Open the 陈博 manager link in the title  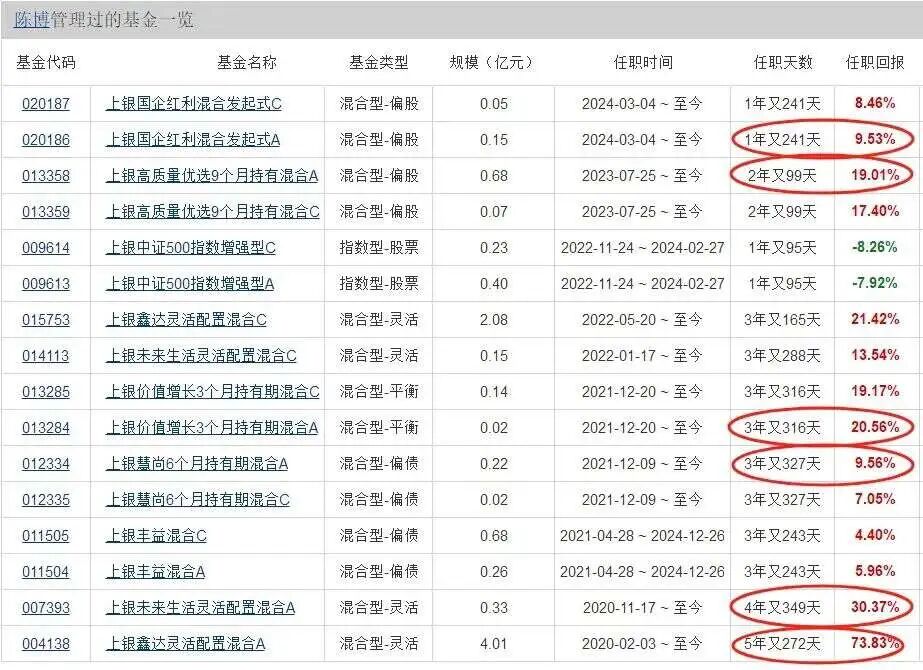point(32,19)
